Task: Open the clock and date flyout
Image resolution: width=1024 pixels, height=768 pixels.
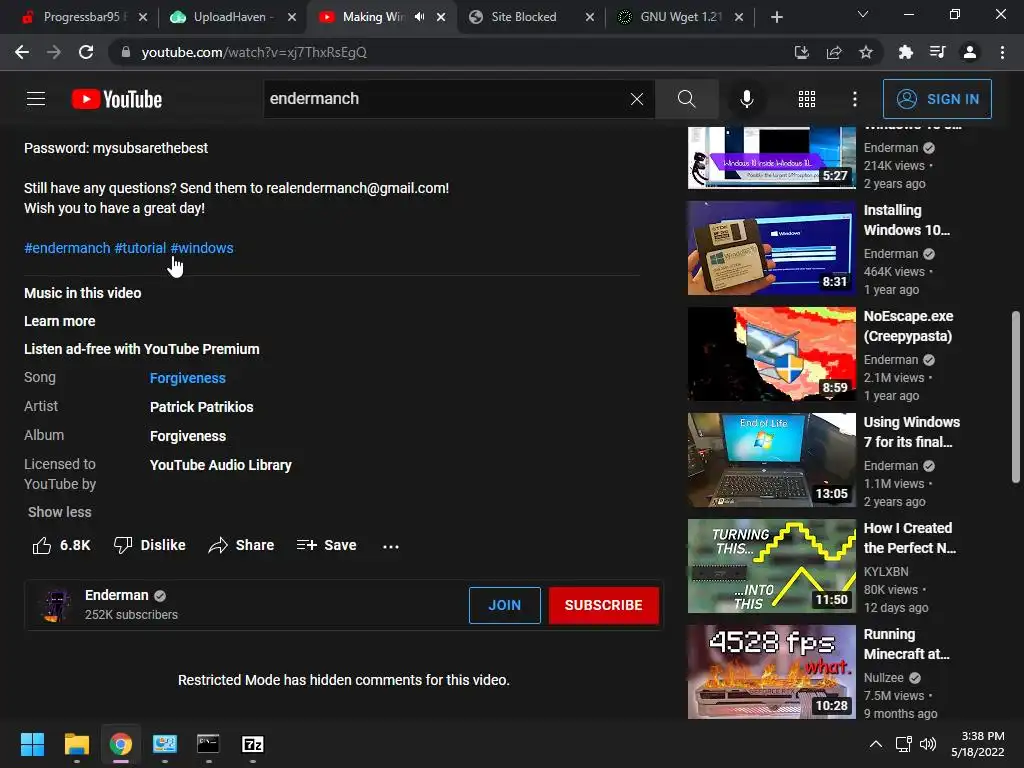Action: tap(978, 744)
